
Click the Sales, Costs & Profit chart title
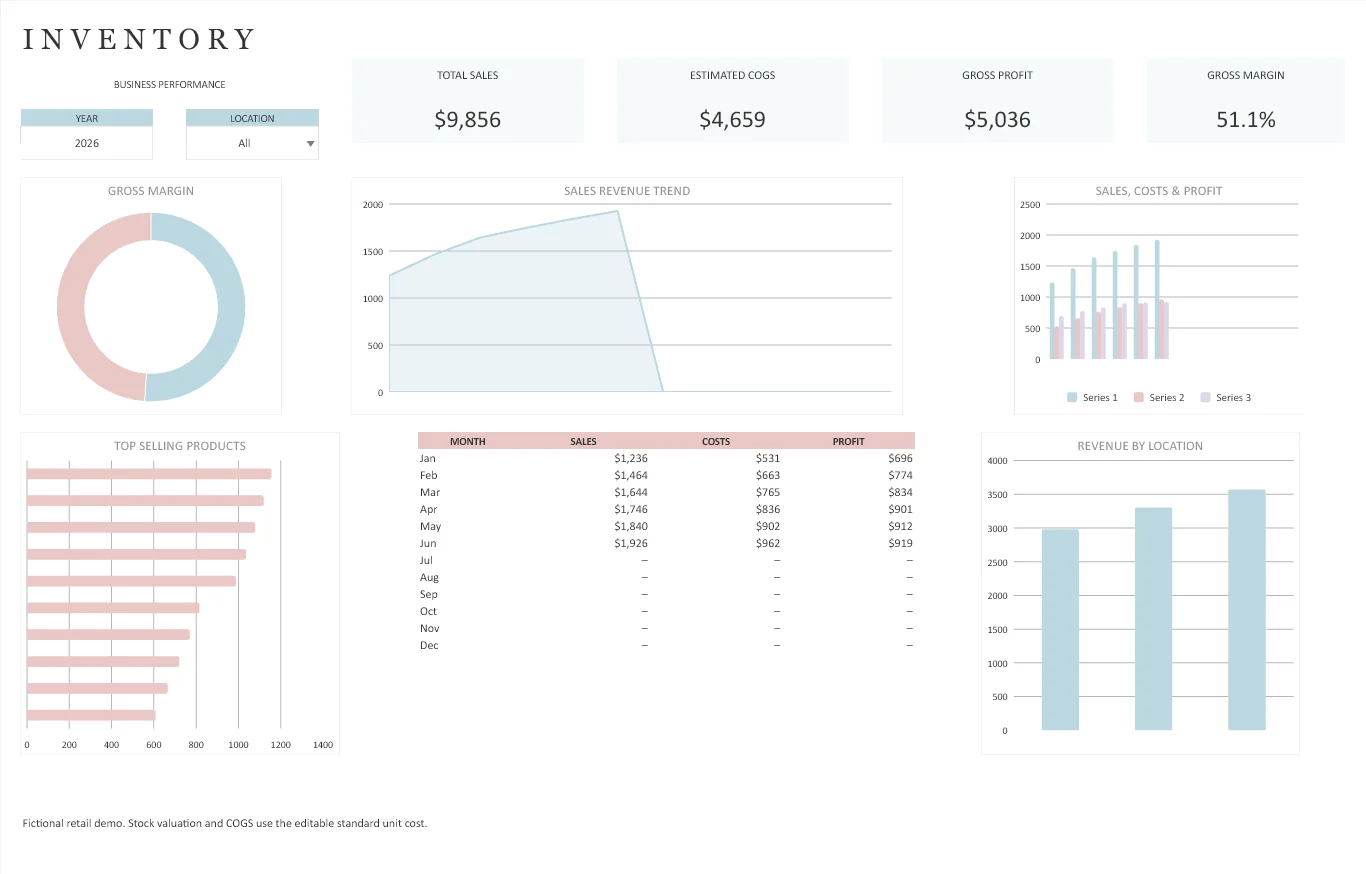point(1159,191)
